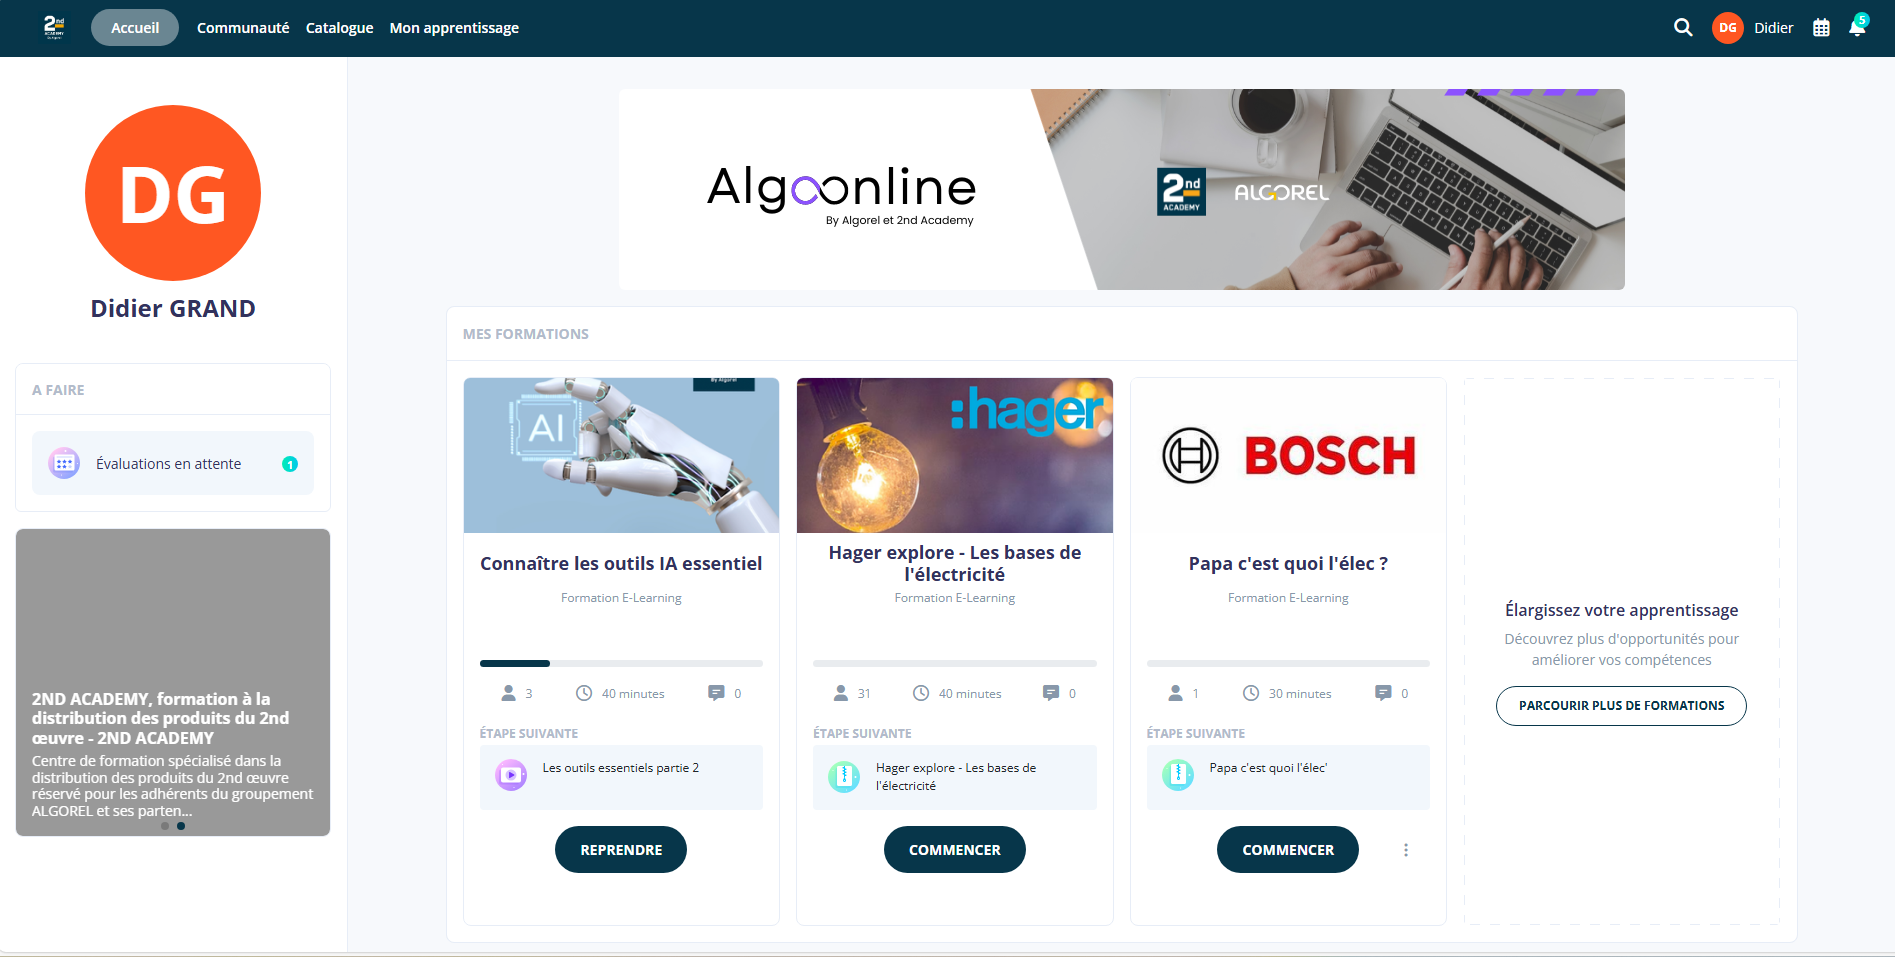Click the comments icon on IA course card
This screenshot has width=1895, height=957.
click(716, 693)
